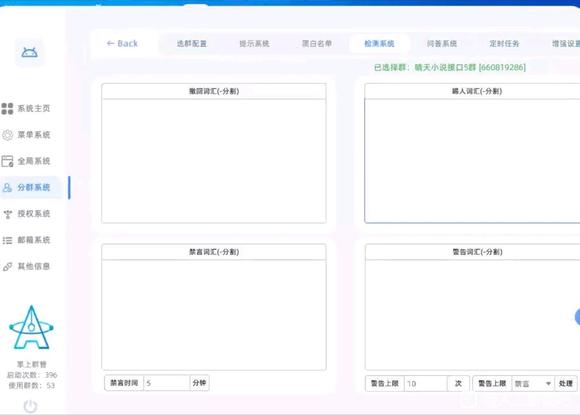The image size is (580, 415).
Task: Click the 撤回词汇 text area
Action: point(214,161)
